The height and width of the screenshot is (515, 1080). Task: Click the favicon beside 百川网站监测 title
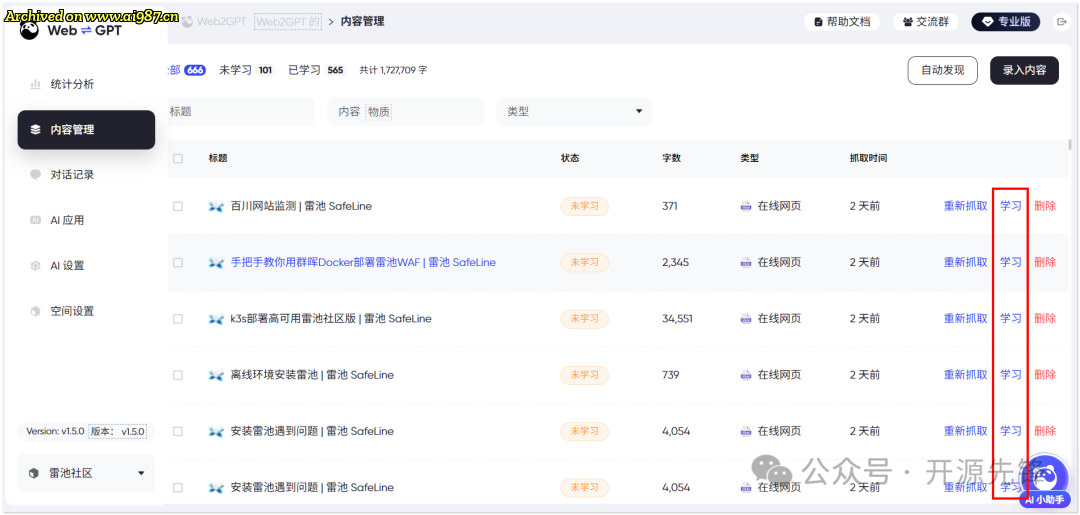coord(216,206)
